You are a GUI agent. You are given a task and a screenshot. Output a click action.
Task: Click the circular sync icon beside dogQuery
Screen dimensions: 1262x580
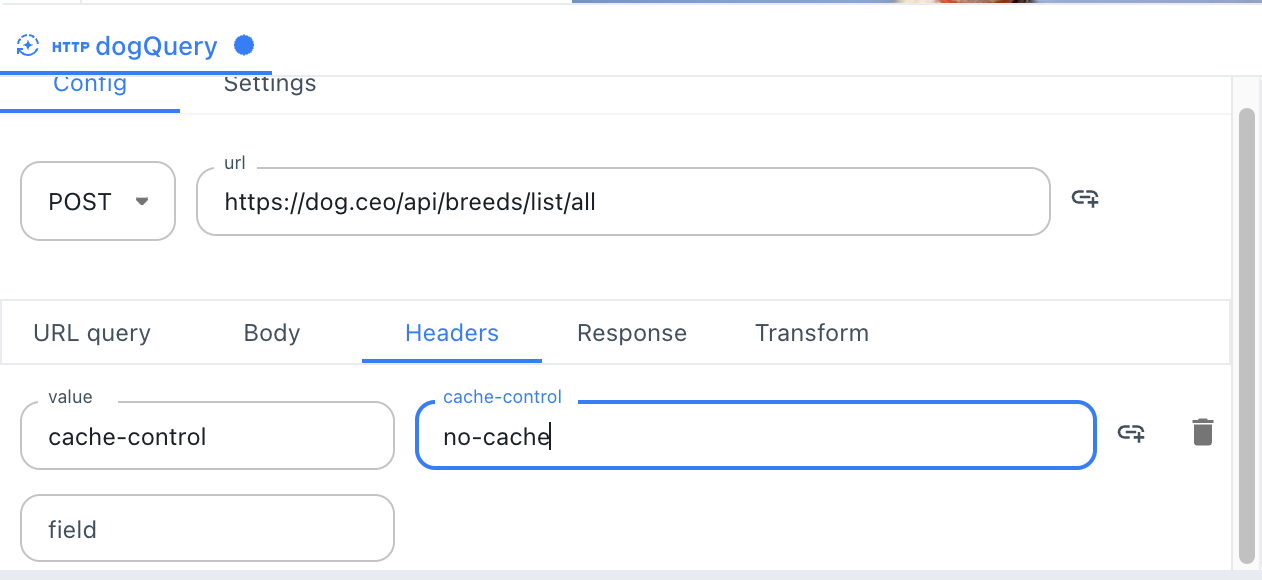28,45
